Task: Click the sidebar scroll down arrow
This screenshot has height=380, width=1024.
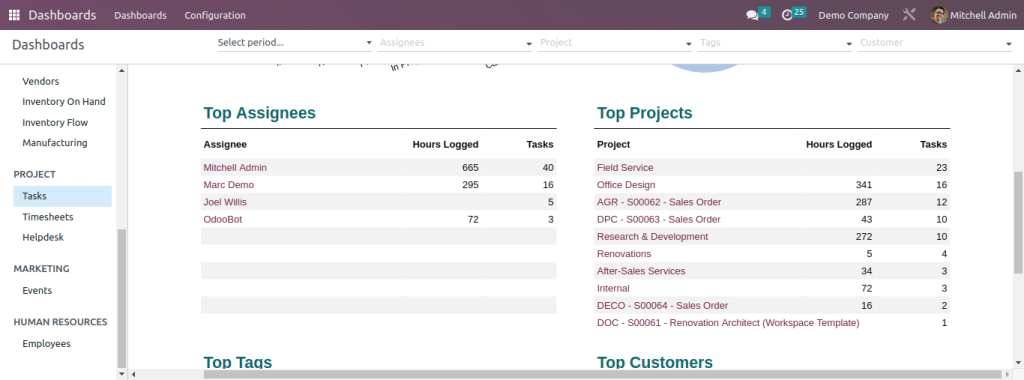Action: 121,375
